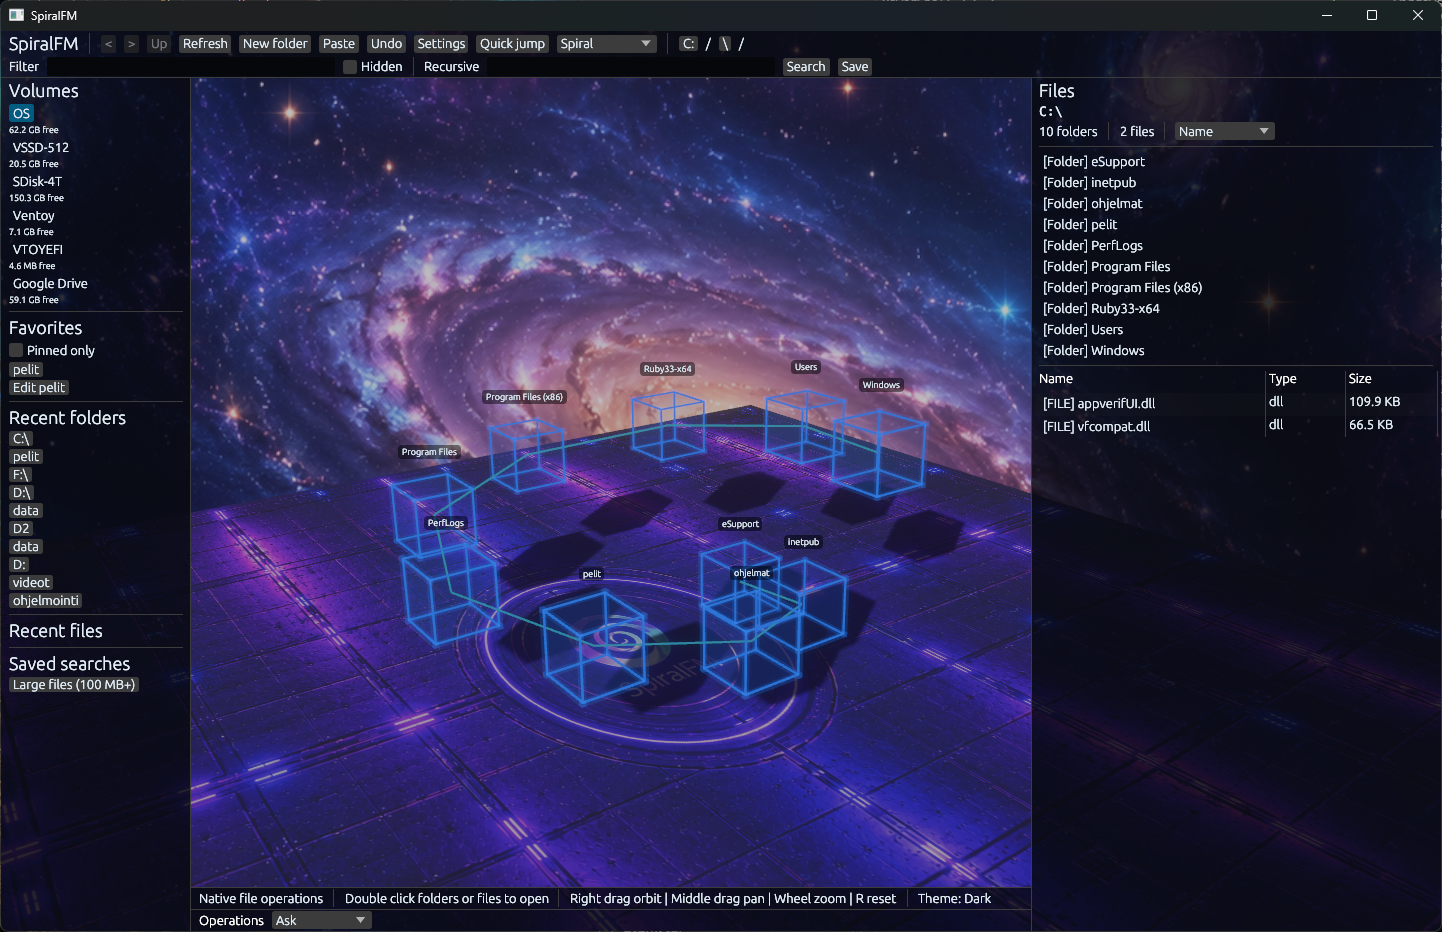Select the inetpub folder cube
Viewport: 1442px width, 932px height.
point(808,604)
